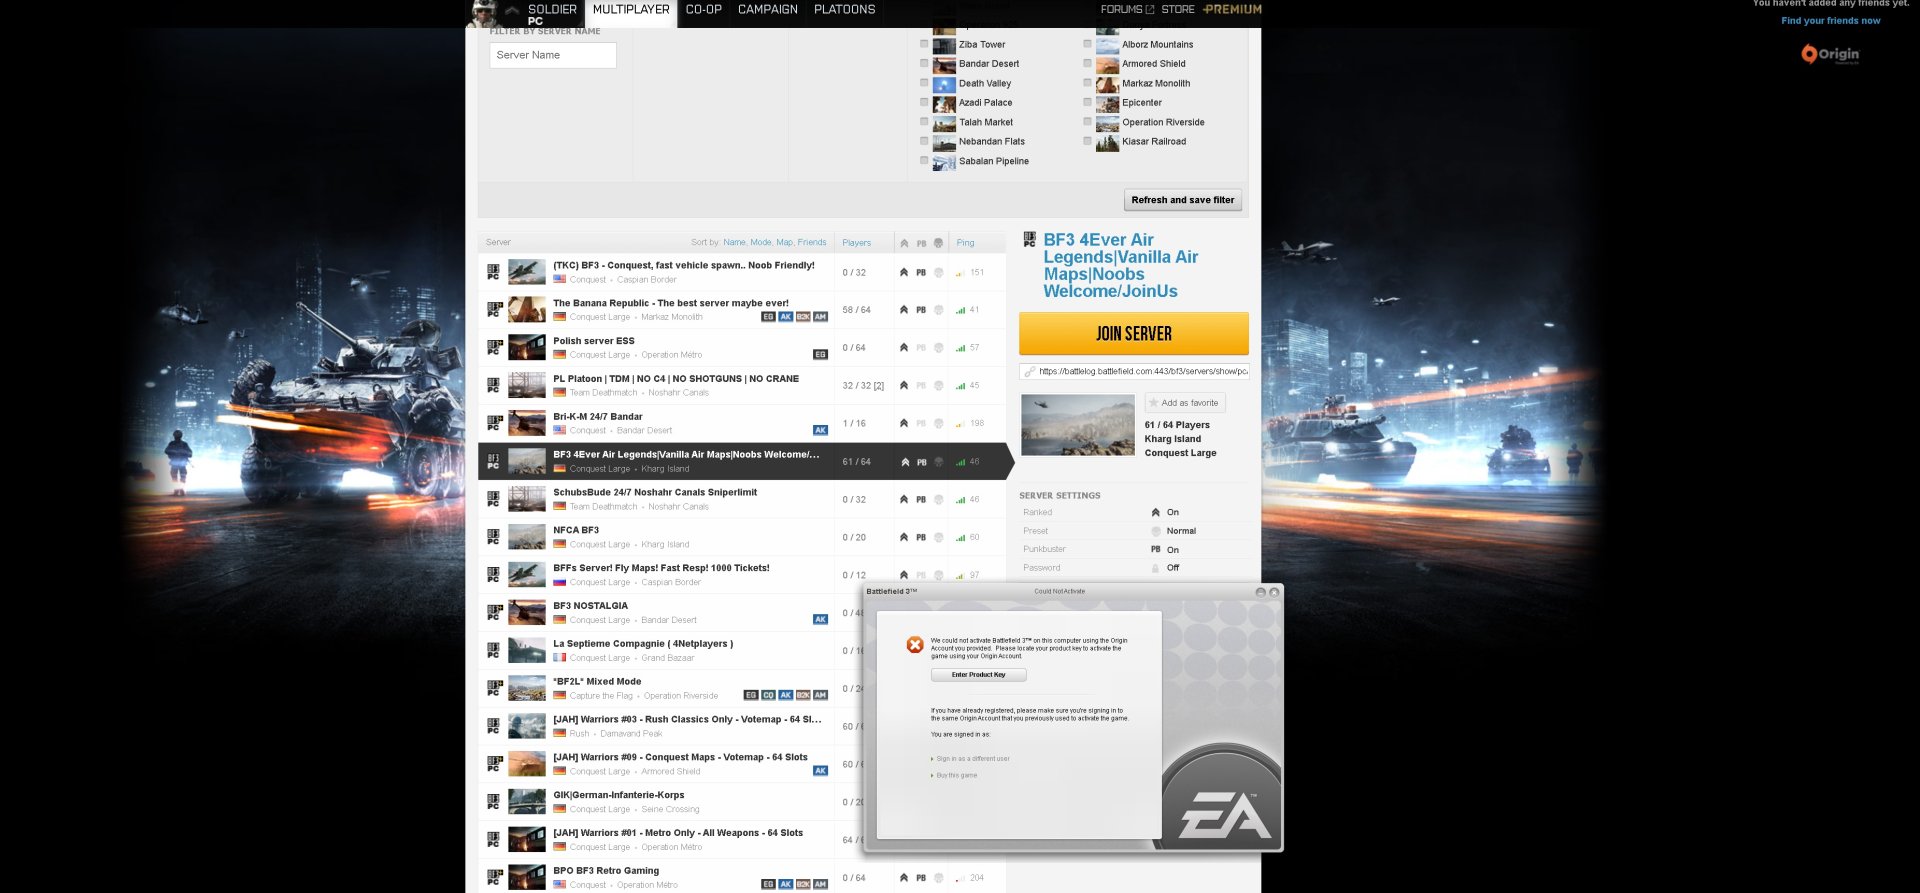Tick the Bandar Desert map checkbox
Viewport: 1920px width, 893px height.
[x=924, y=63]
